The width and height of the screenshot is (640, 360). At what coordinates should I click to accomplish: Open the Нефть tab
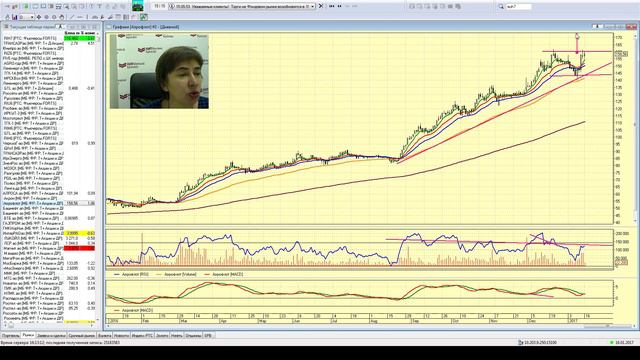[177, 336]
